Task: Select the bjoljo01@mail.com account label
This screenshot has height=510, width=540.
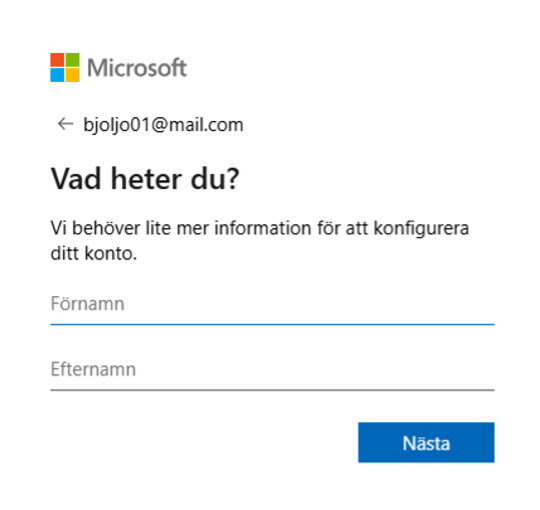Action: pos(164,125)
